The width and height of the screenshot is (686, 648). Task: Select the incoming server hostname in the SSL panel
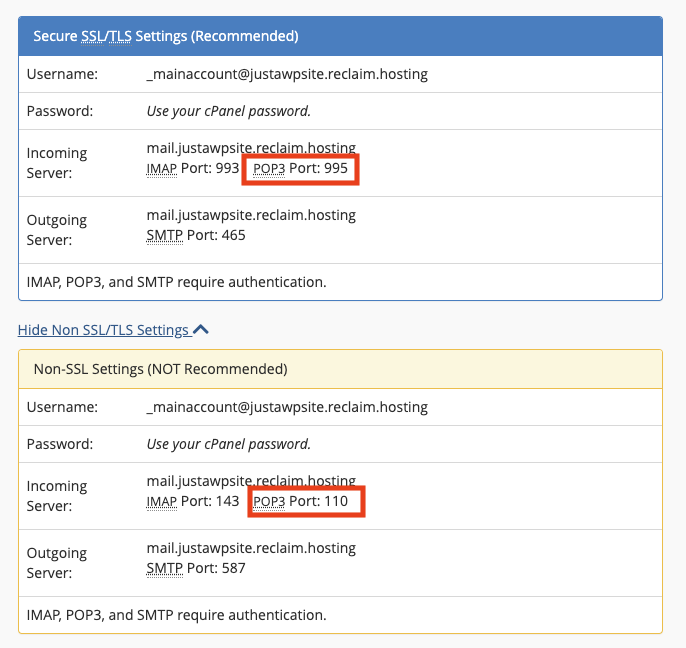click(251, 148)
